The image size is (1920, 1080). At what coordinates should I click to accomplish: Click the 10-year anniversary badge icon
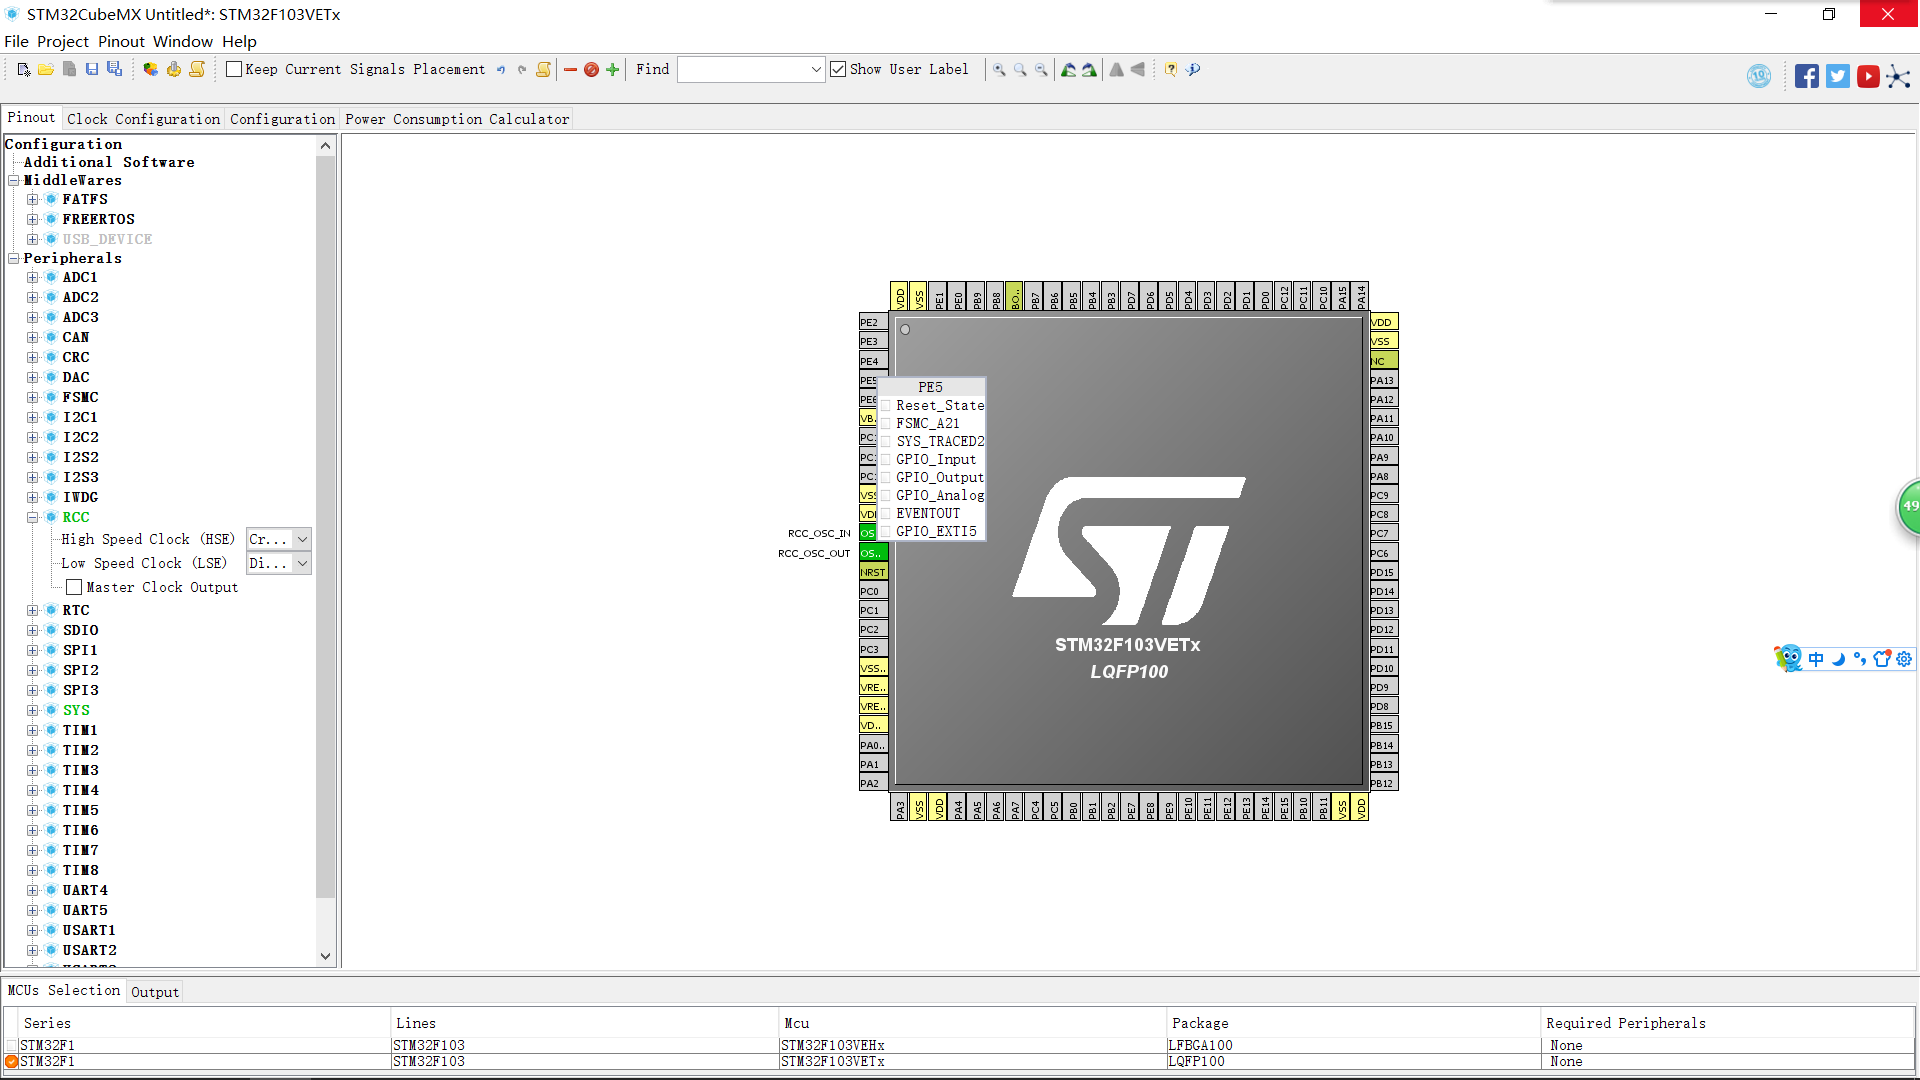point(1759,76)
